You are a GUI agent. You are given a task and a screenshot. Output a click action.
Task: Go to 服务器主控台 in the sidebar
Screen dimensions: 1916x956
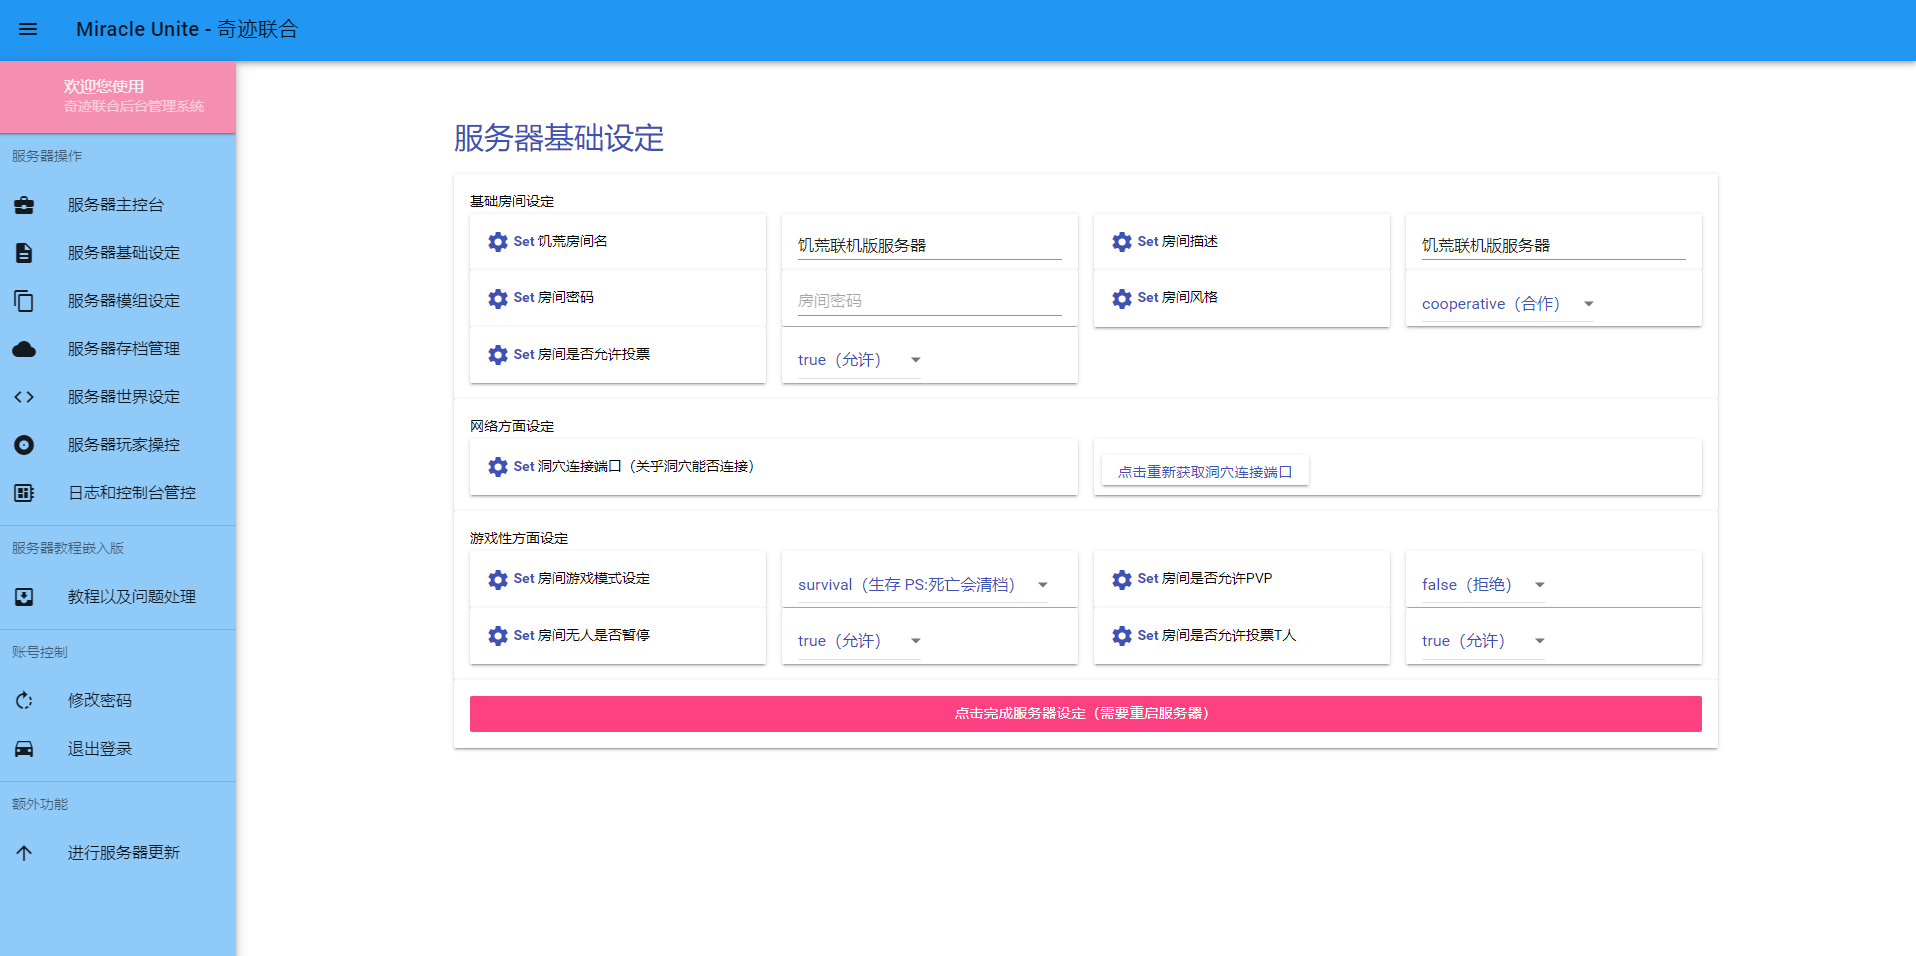pyautogui.click(x=118, y=205)
